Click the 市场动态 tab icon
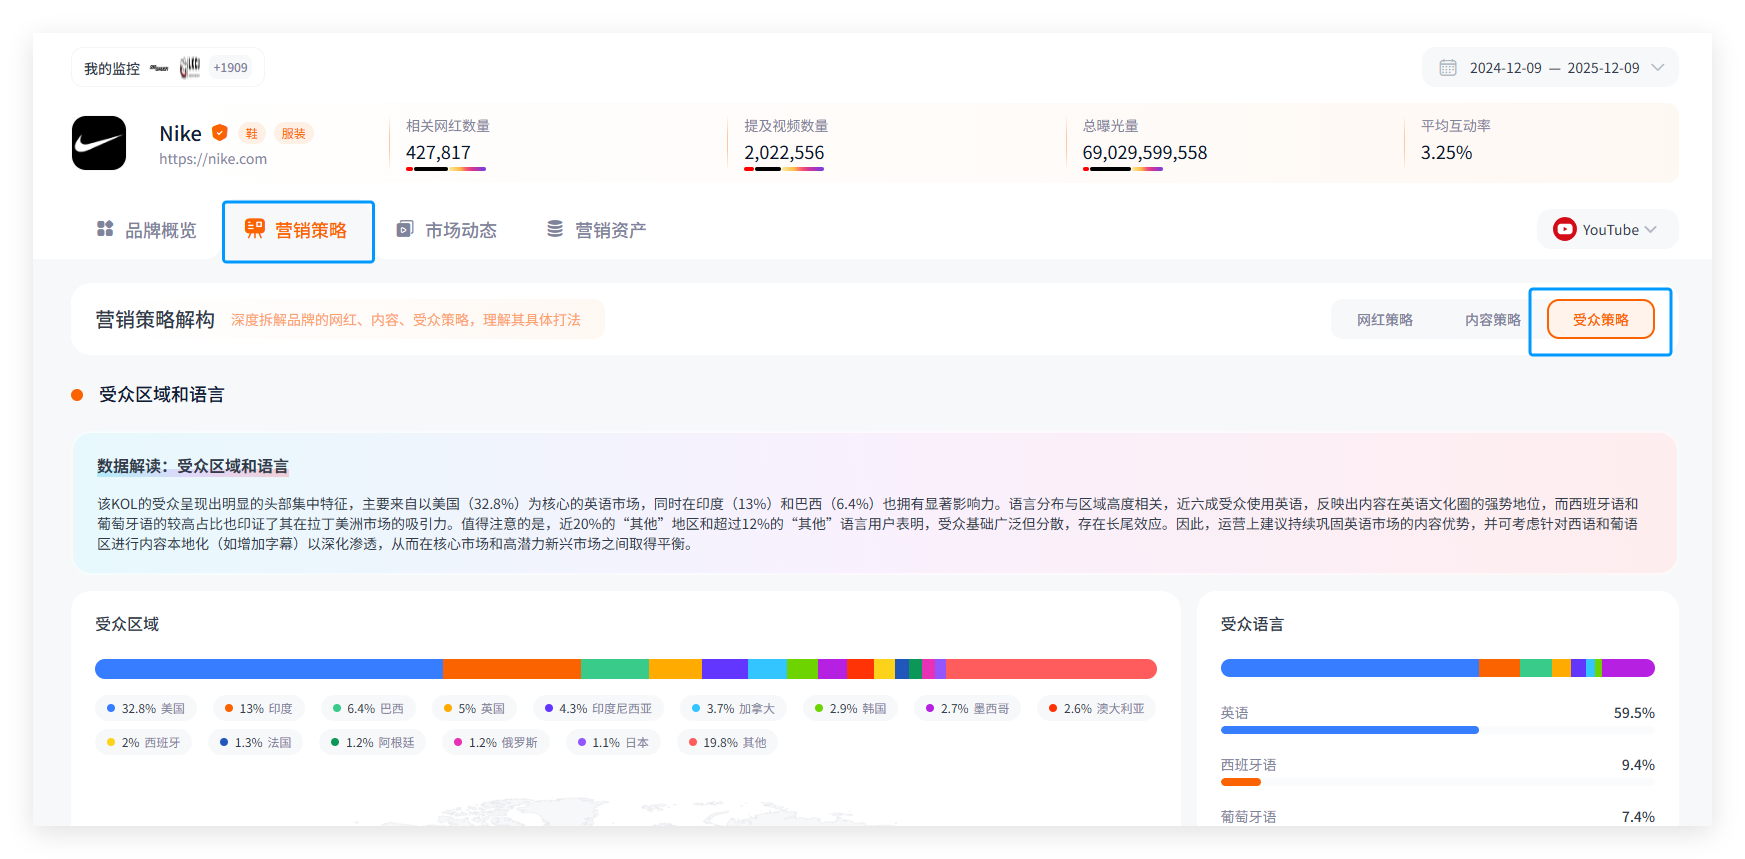 click(404, 230)
